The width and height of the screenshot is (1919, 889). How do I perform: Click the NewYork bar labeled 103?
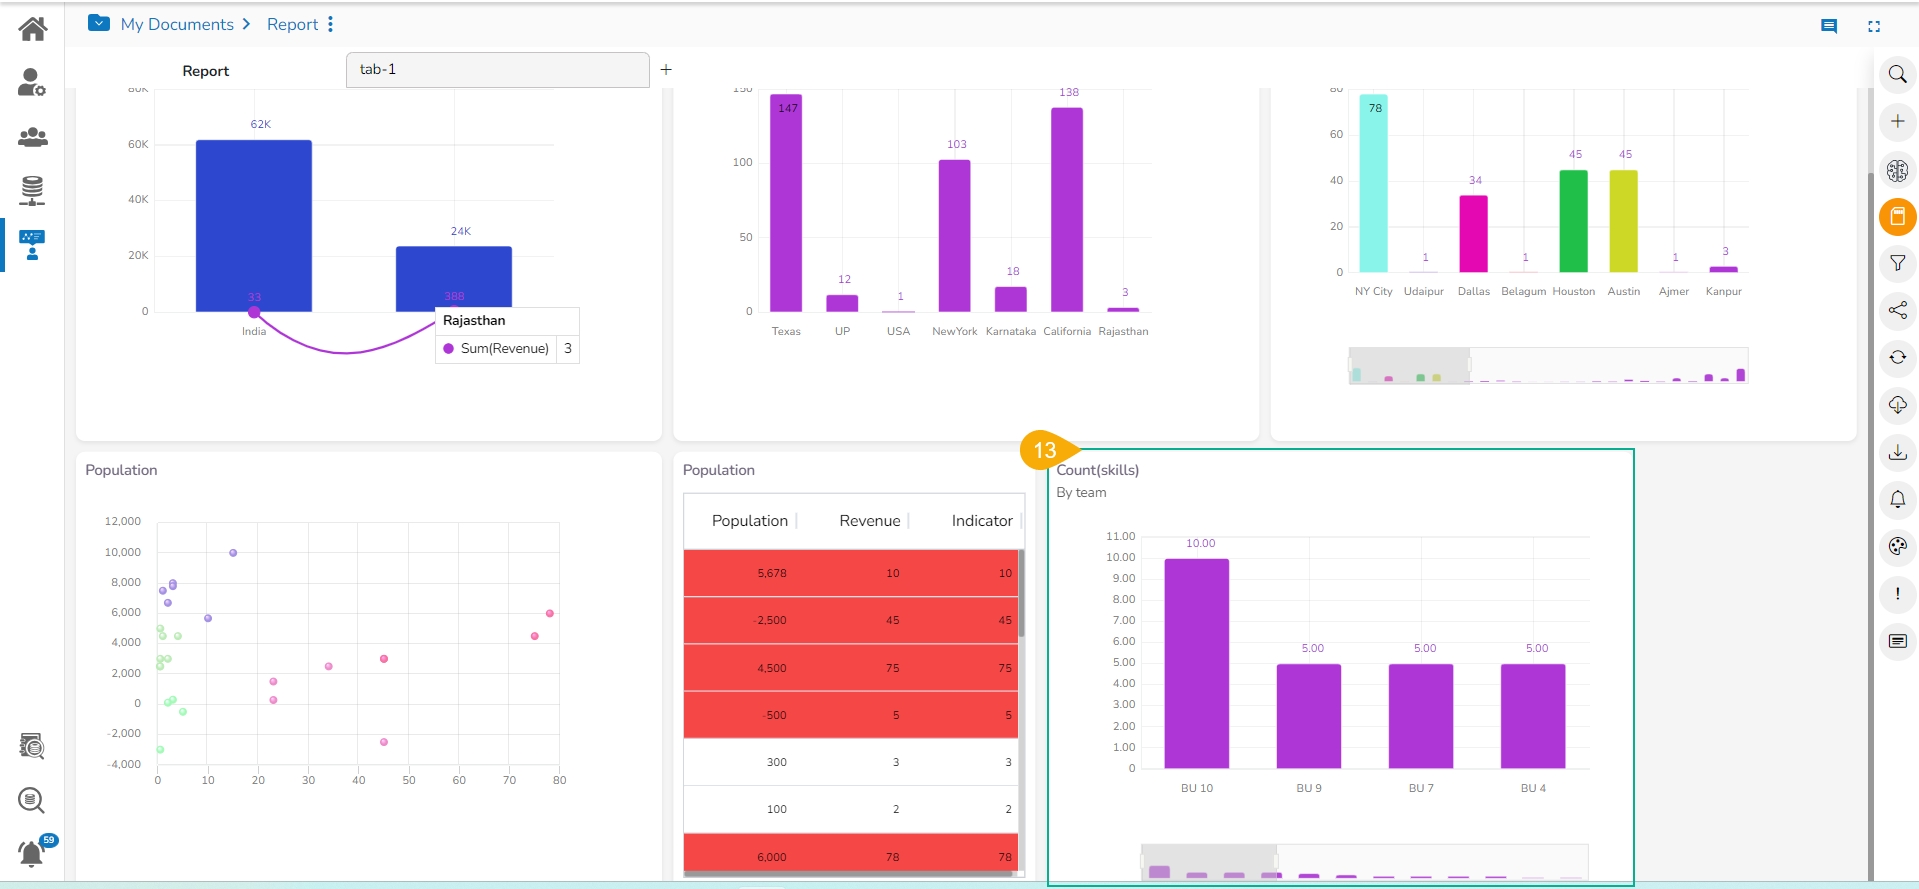point(954,236)
